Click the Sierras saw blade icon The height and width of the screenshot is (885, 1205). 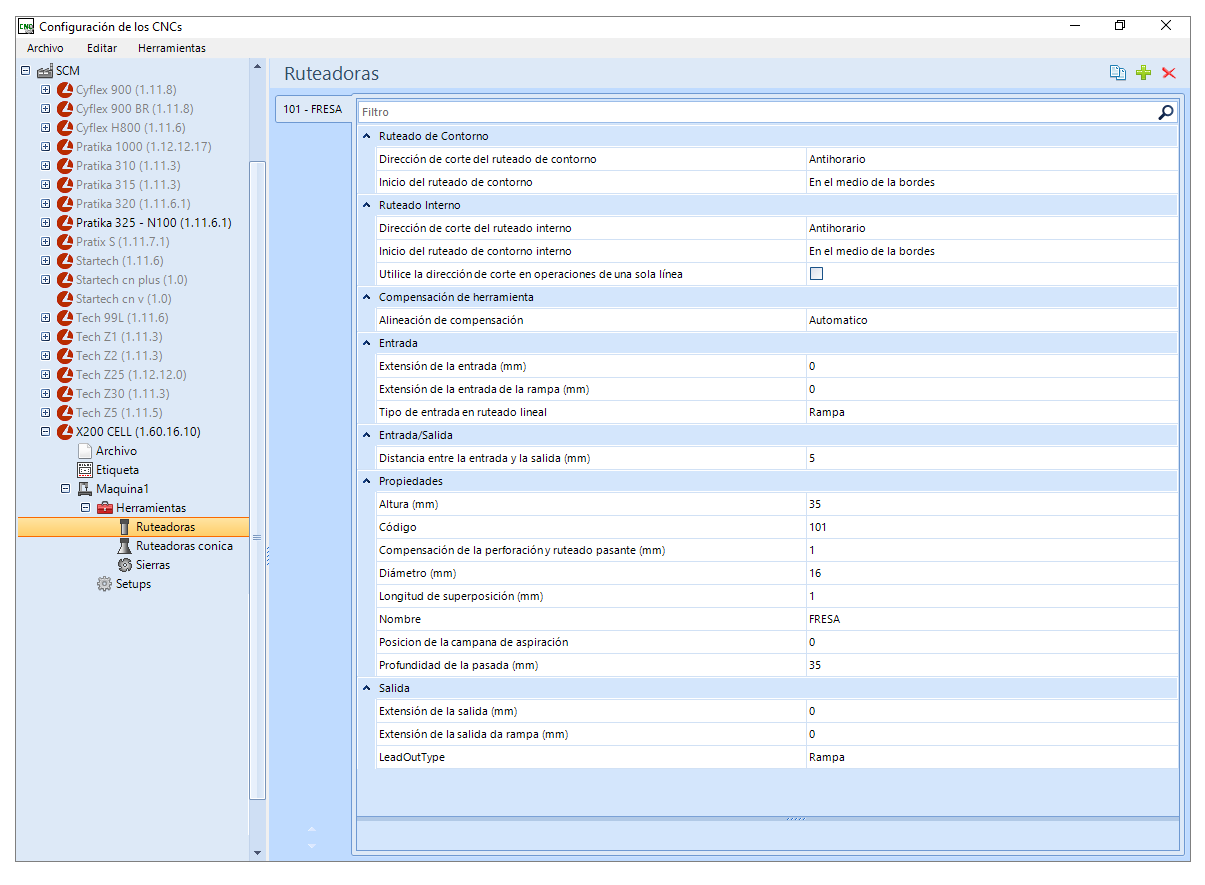click(125, 565)
